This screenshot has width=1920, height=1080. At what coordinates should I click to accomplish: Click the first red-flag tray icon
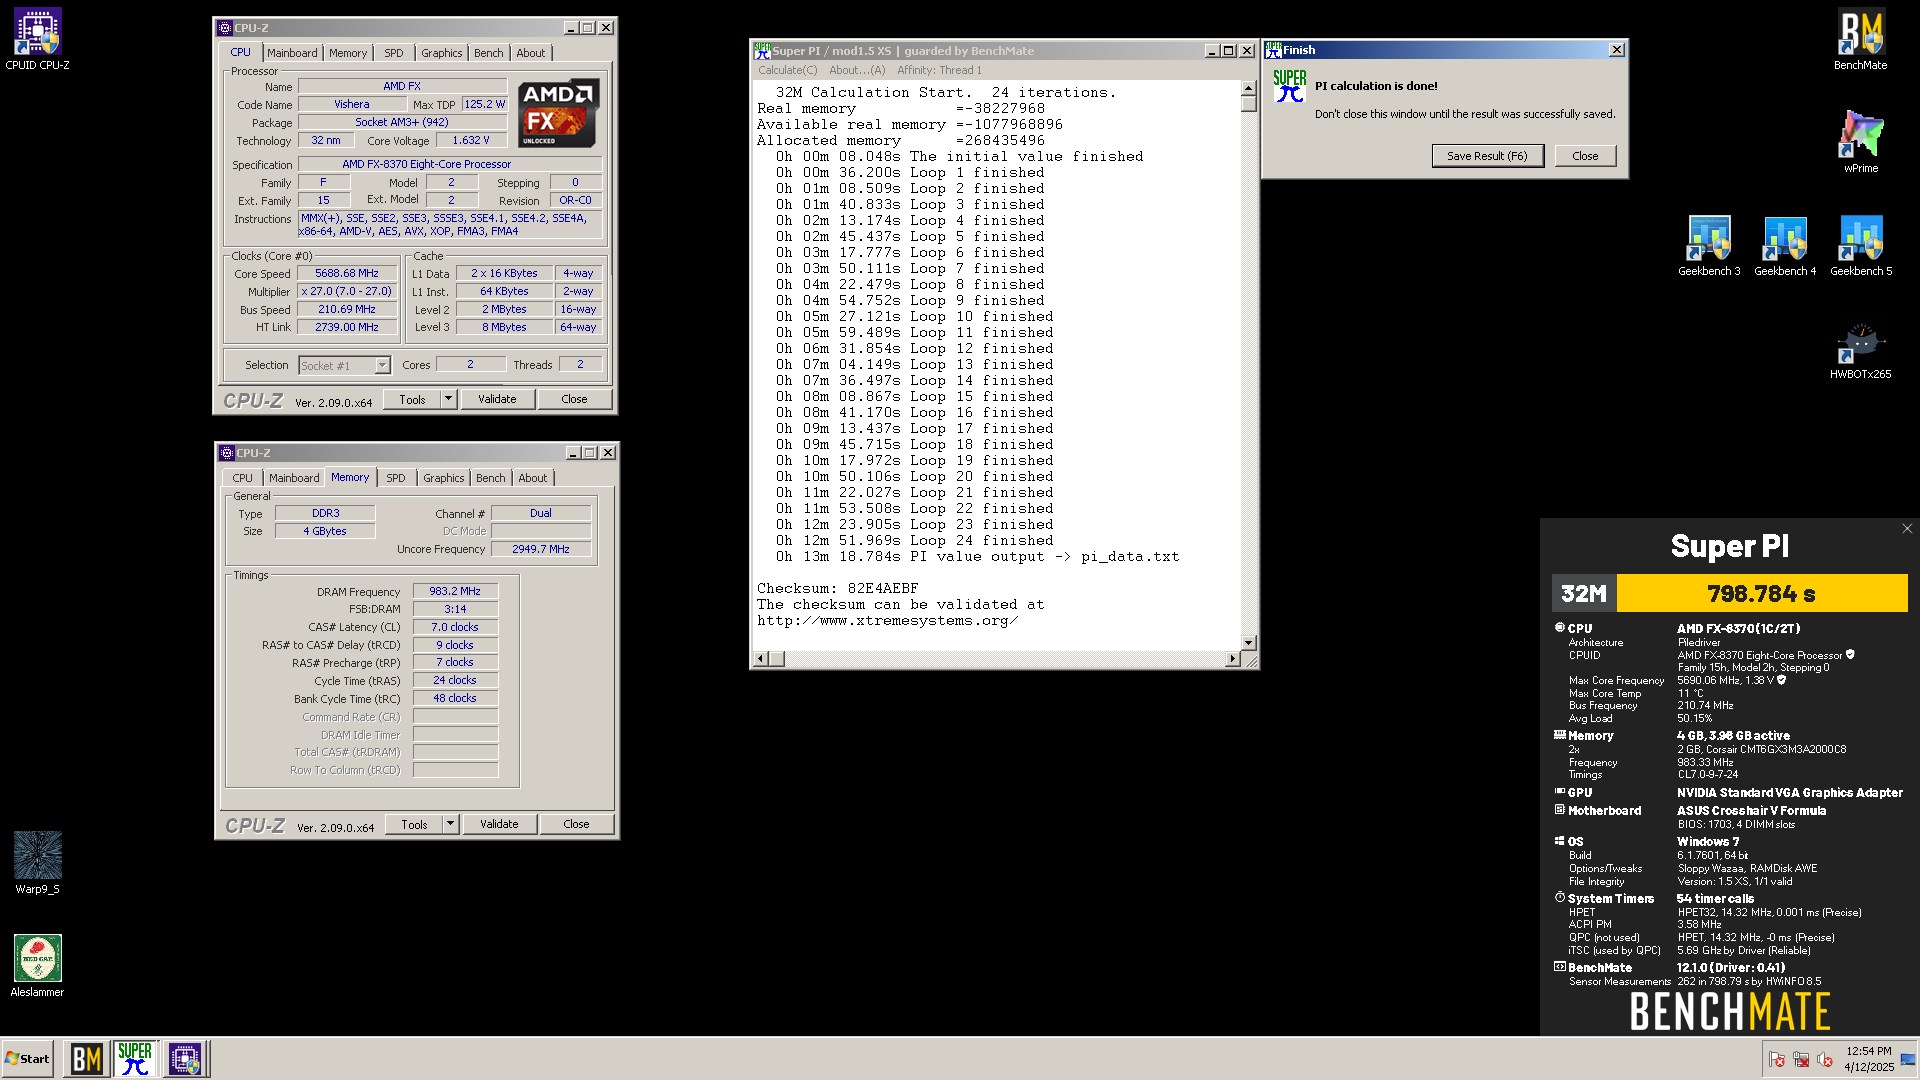coord(1777,1059)
